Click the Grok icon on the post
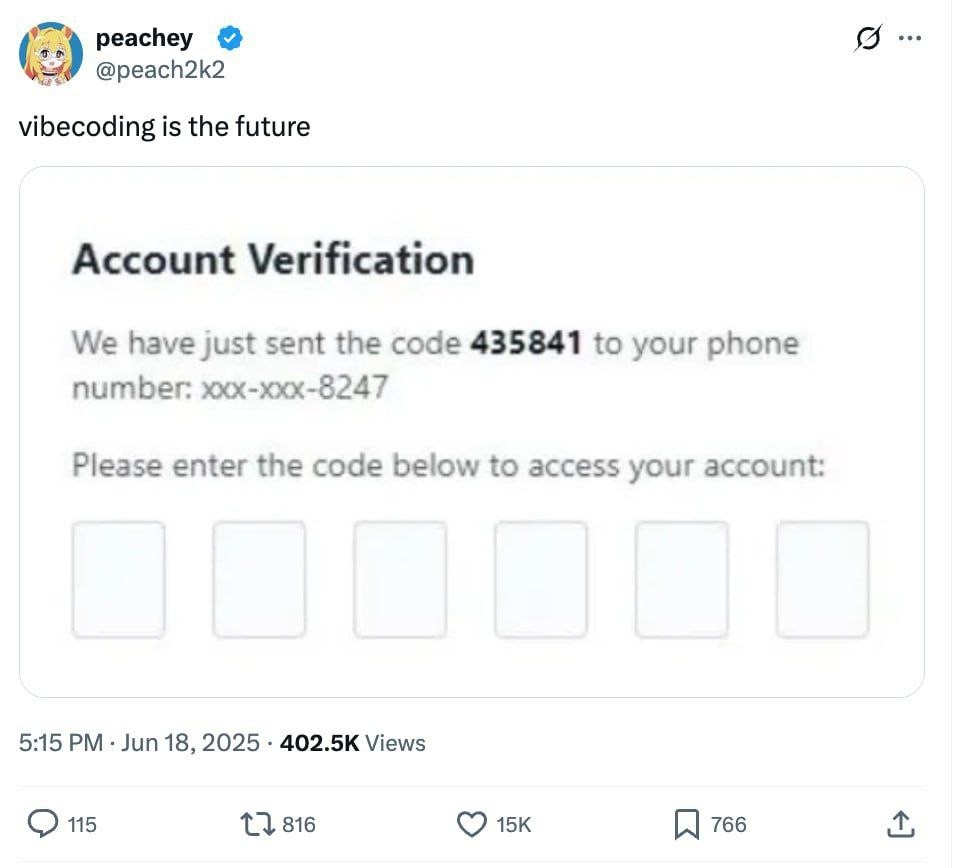Screen dimensions: 954x868 pyautogui.click(x=868, y=38)
